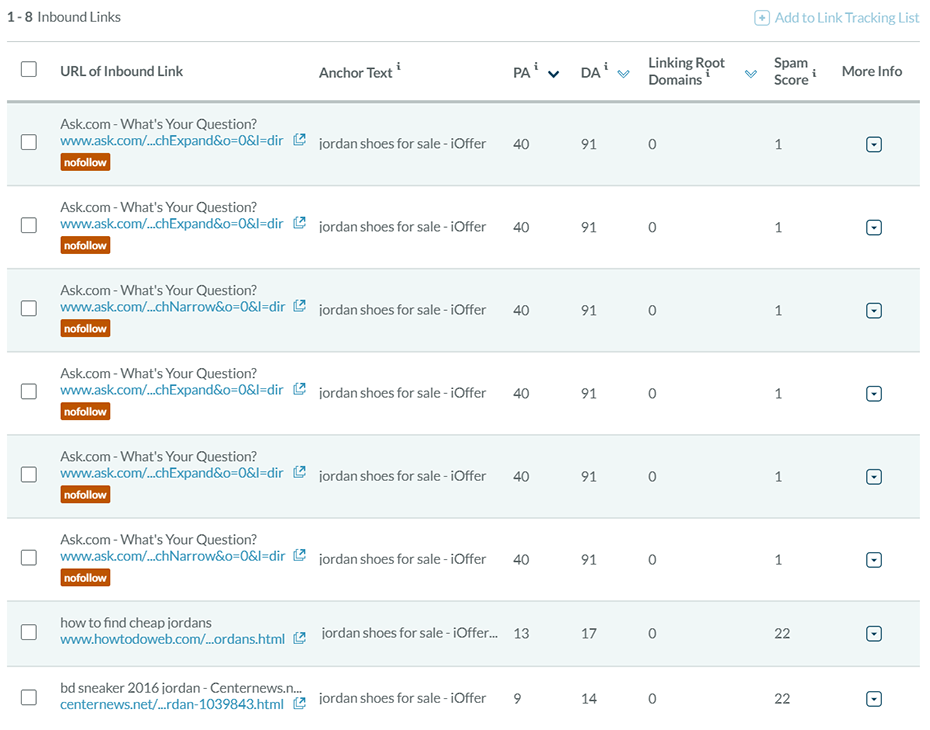The height and width of the screenshot is (730, 930).
Task: Open external link icon beside centernews.net URL
Action: [x=300, y=703]
